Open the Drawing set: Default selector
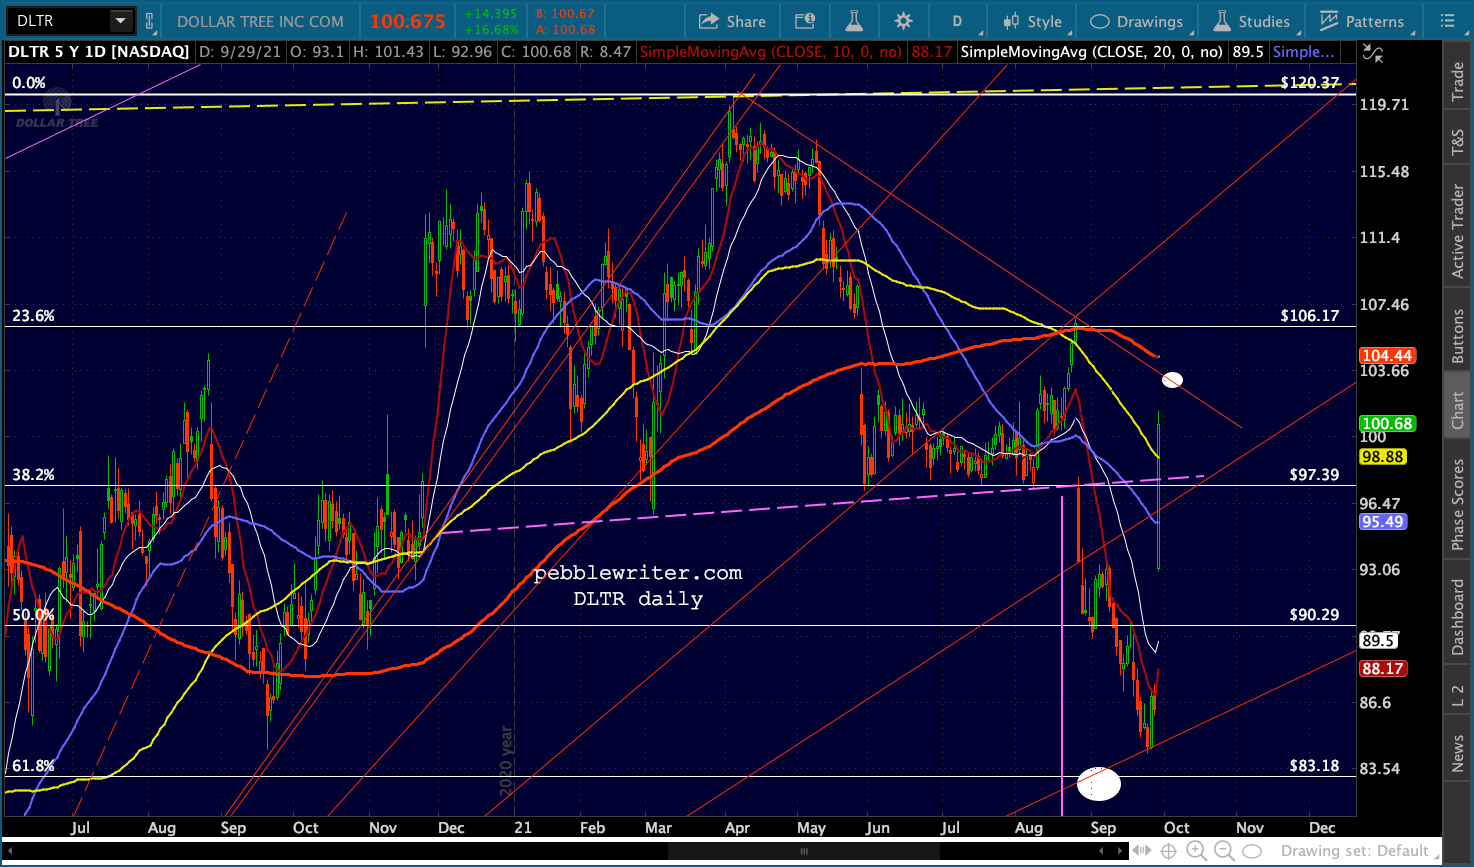The width and height of the screenshot is (1474, 867). (1361, 851)
